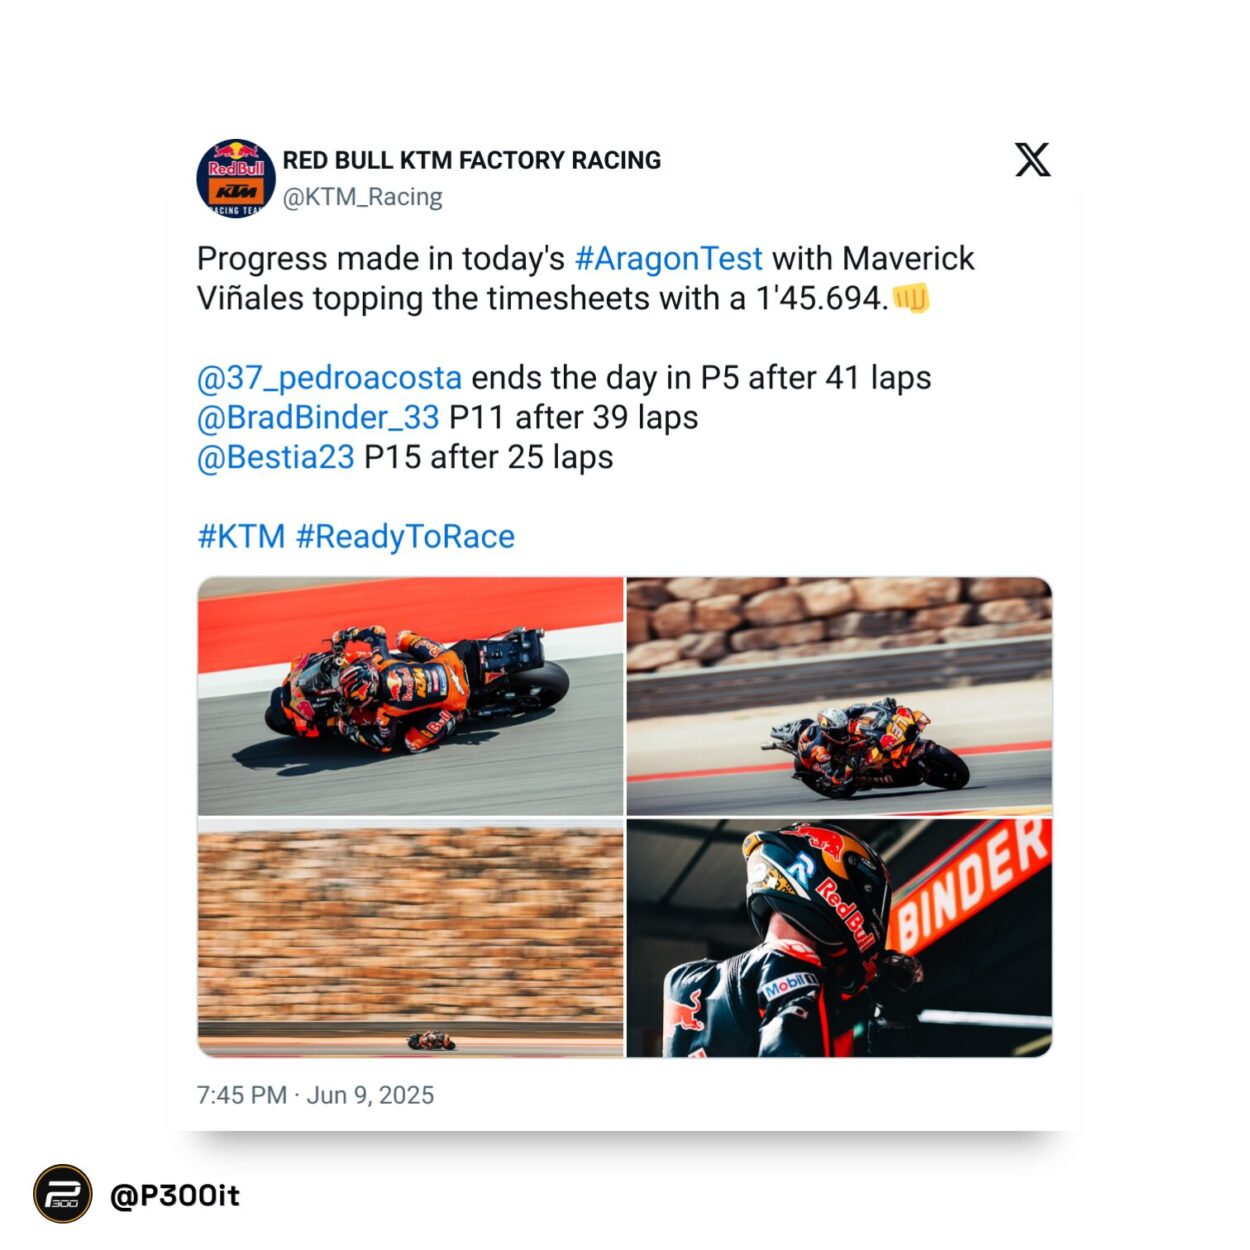This screenshot has height=1250, width=1250.
Task: Visit the @BradBinder_33 profile link
Action: (x=318, y=417)
